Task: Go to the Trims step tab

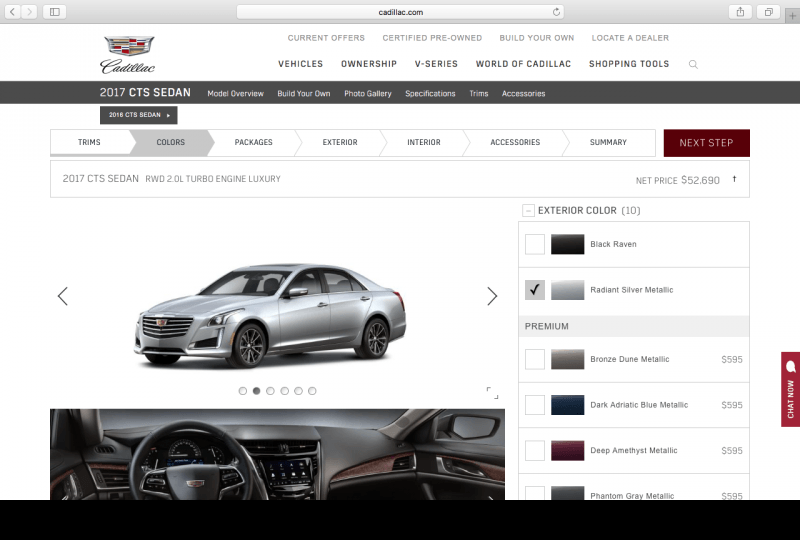Action: [89, 142]
